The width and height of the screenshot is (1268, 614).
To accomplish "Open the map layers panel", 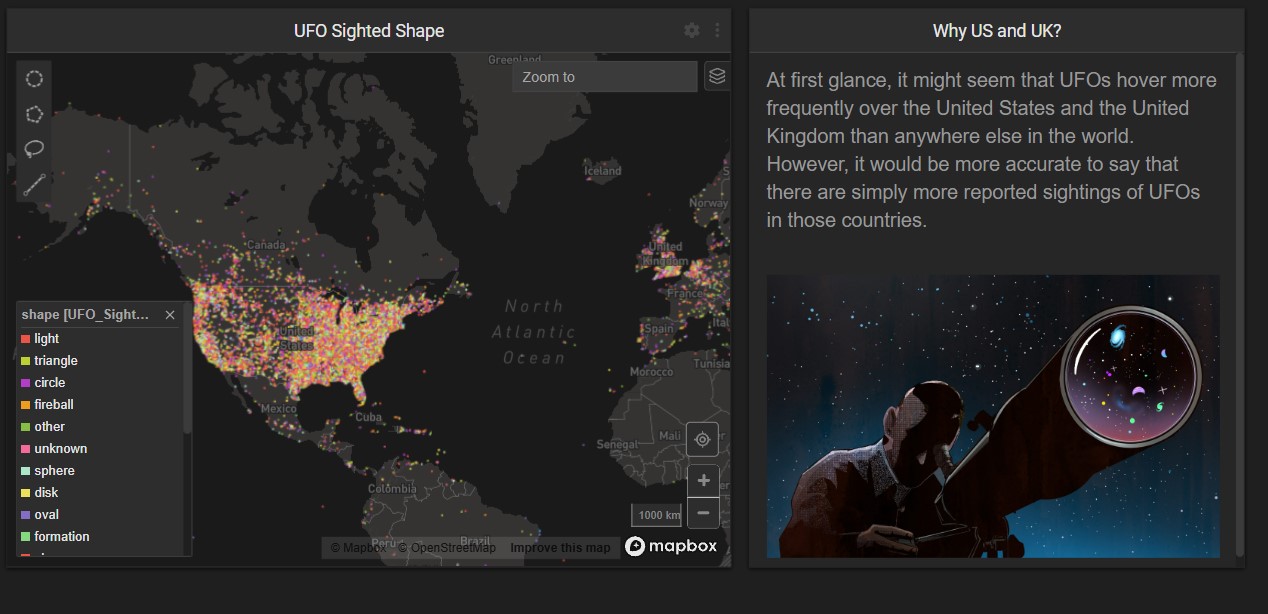I will (716, 76).
